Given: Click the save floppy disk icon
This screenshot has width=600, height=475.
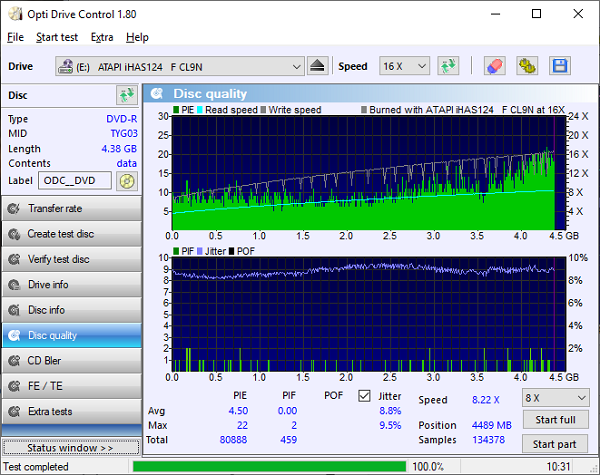Looking at the screenshot, I should click(559, 66).
